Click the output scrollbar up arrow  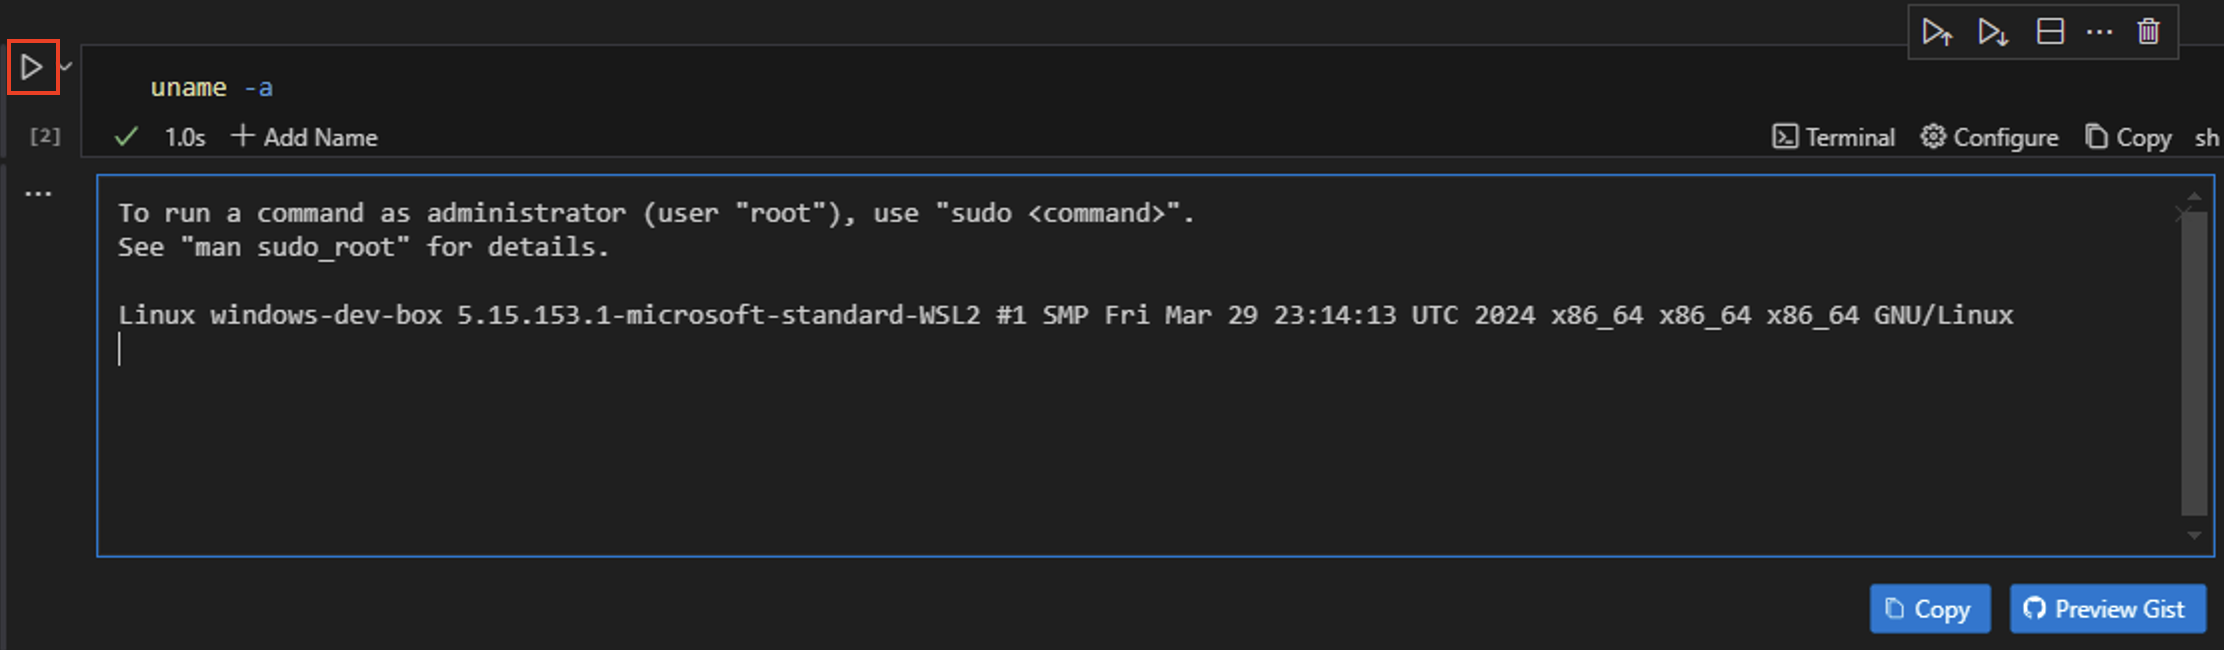point(2194,197)
